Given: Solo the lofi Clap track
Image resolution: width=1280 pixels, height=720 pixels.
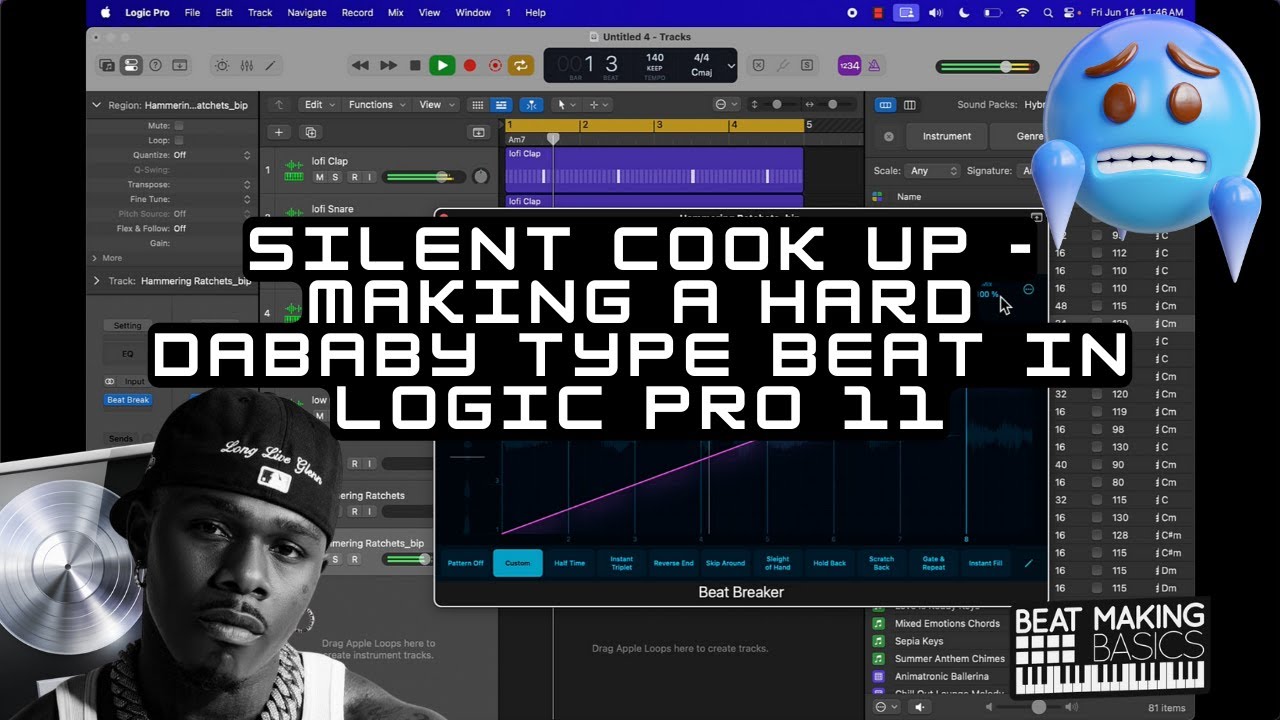Looking at the screenshot, I should click(x=336, y=177).
